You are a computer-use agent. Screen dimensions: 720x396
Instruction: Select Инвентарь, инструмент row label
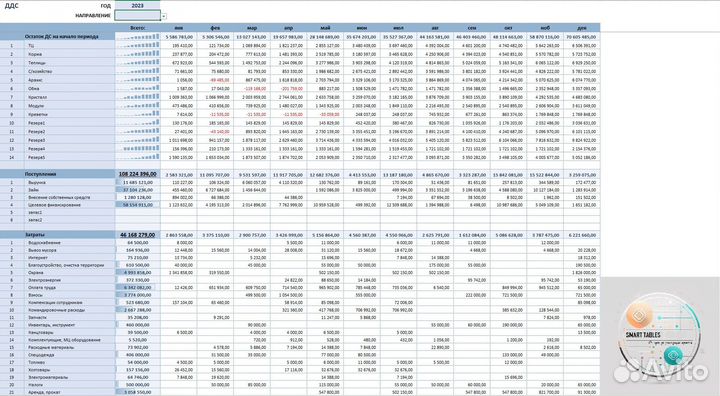pyautogui.click(x=51, y=325)
